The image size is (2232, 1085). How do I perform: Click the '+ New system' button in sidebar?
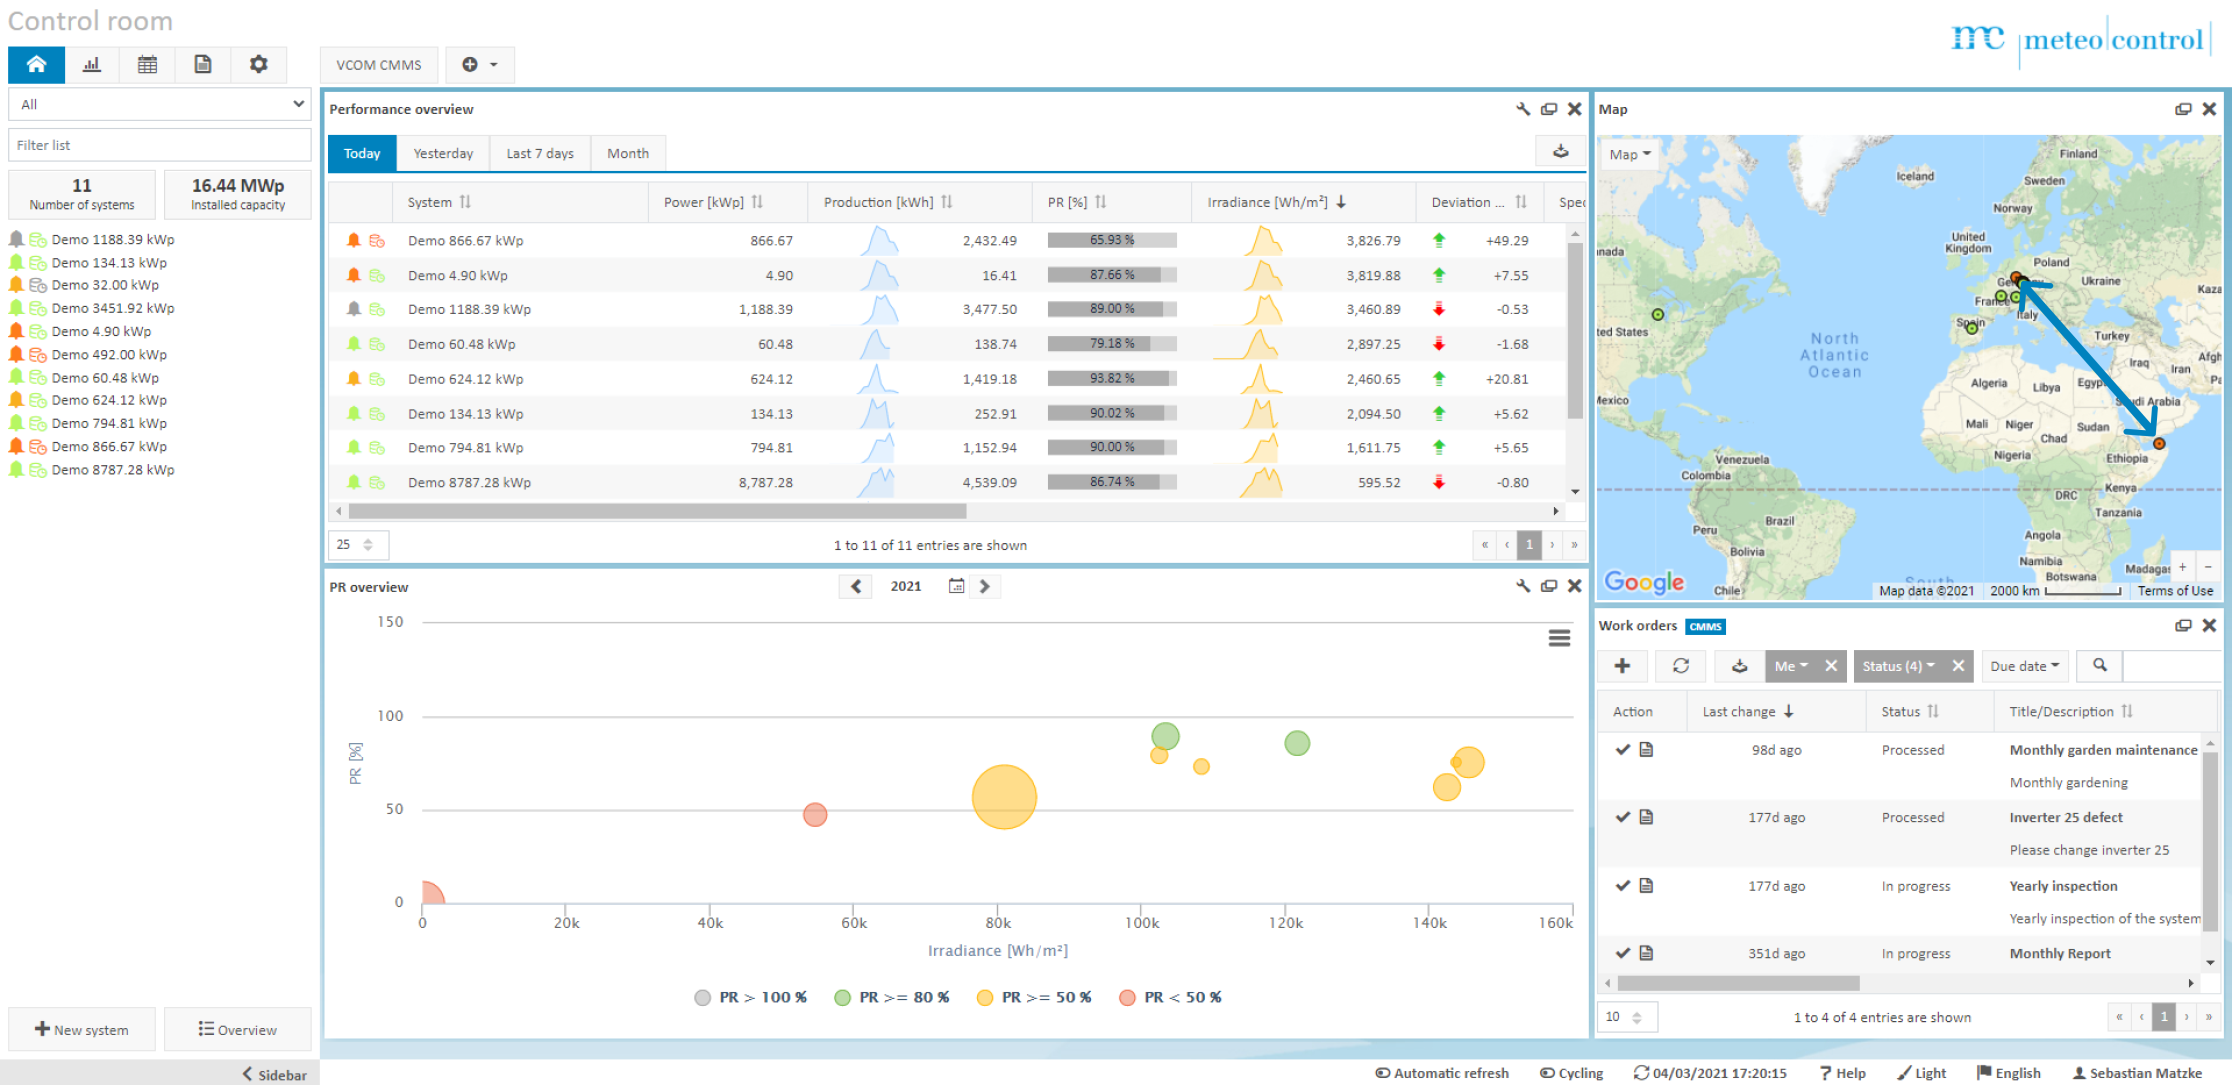81,1028
